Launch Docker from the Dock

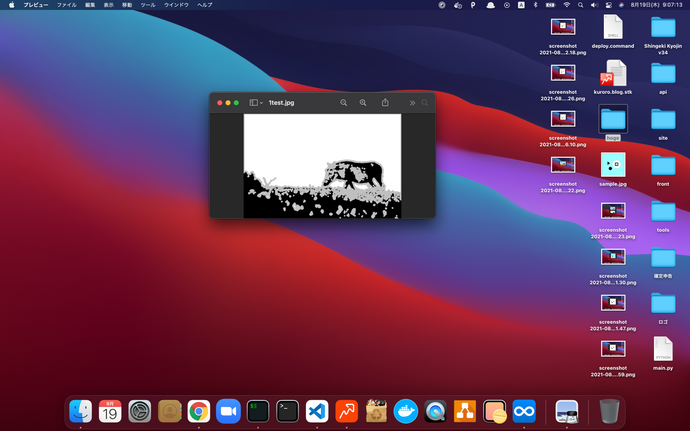pos(406,411)
